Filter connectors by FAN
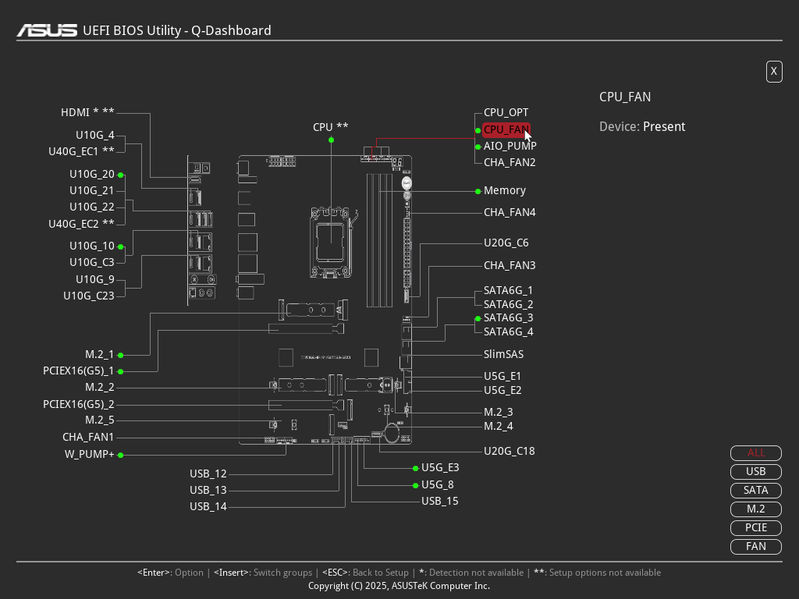This screenshot has height=599, width=799. [756, 547]
